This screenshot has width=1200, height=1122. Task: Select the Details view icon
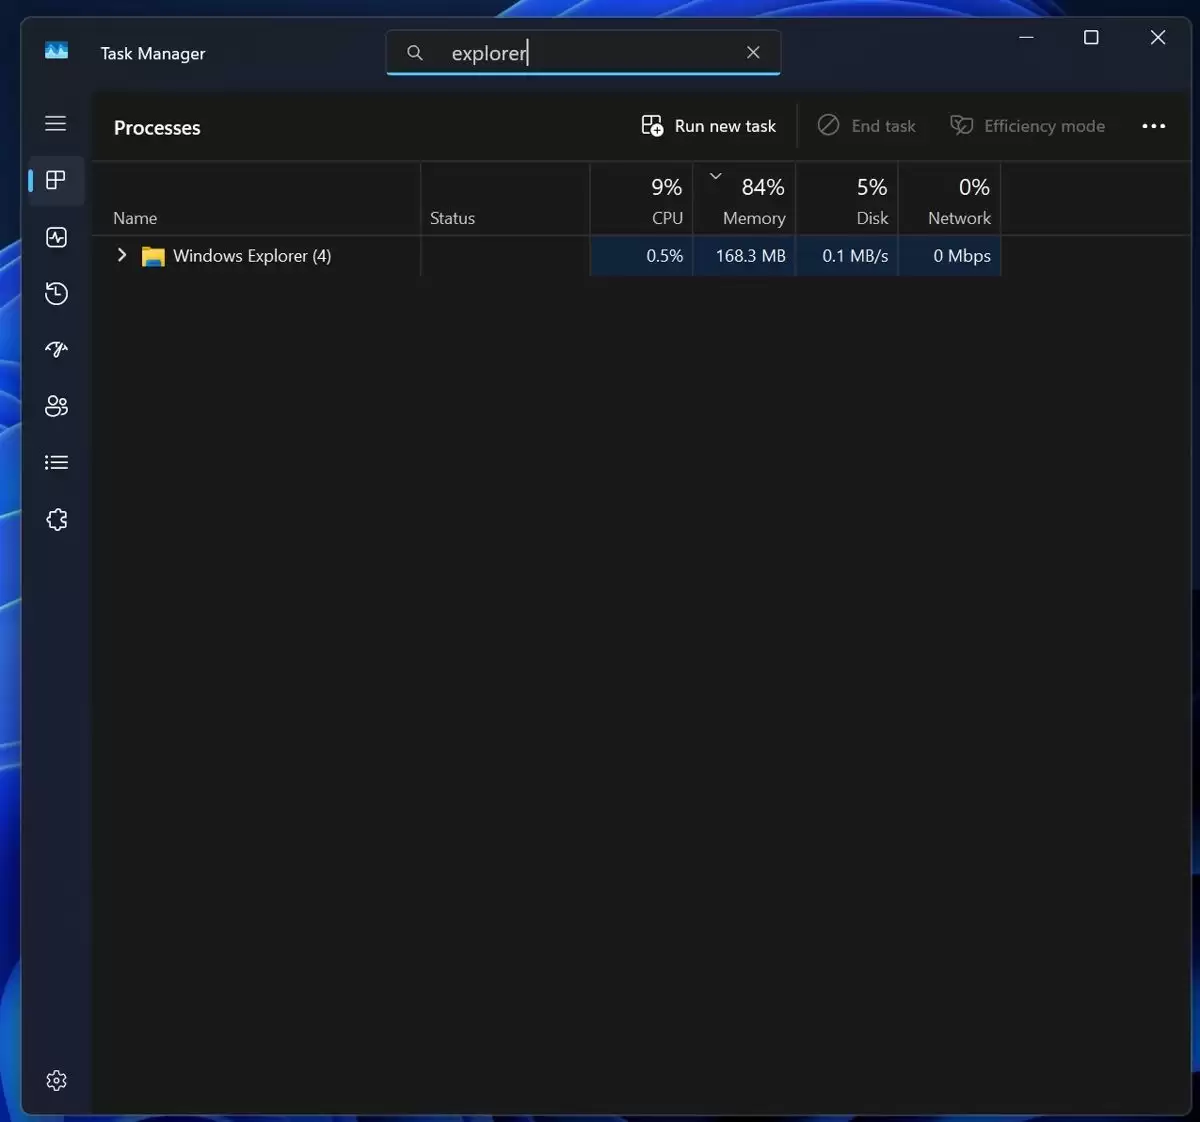[x=56, y=461]
